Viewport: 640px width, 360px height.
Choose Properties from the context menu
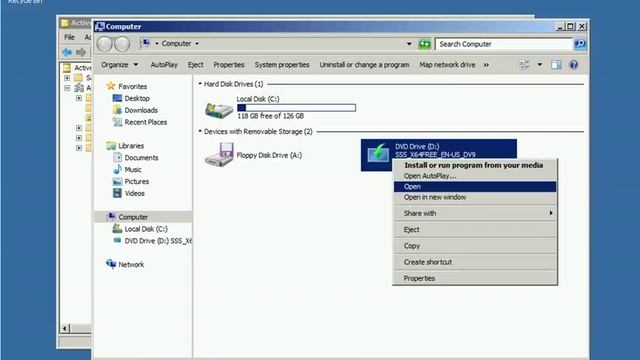[x=475, y=278]
